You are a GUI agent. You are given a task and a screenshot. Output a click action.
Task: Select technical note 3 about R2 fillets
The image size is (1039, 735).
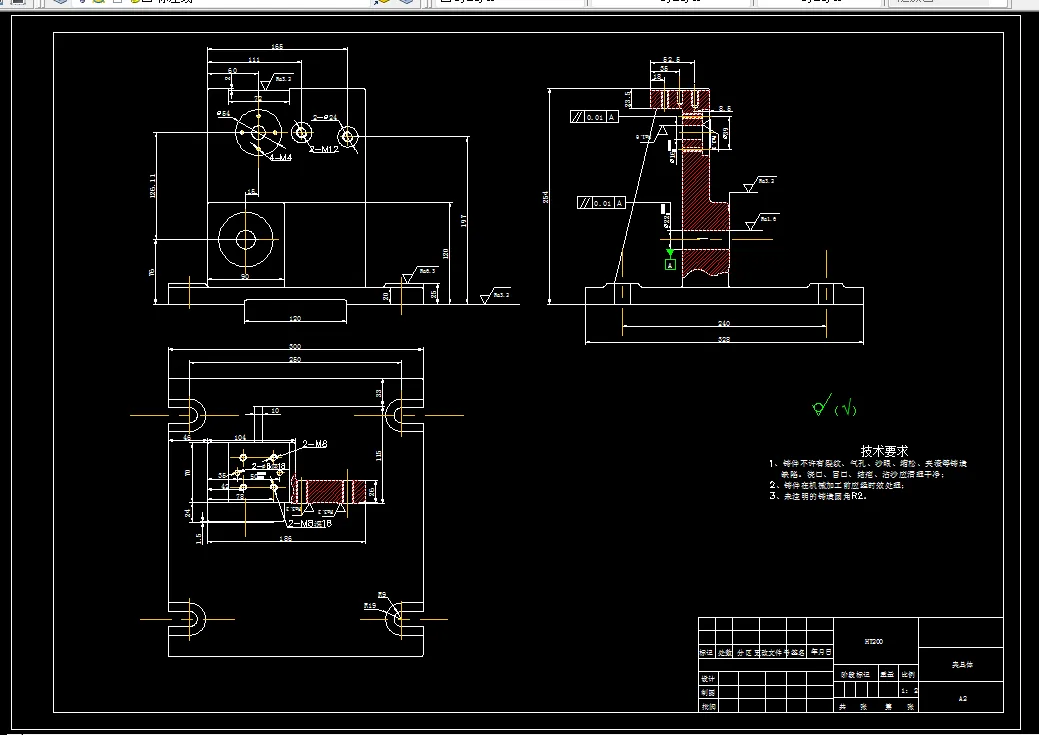pyautogui.click(x=818, y=496)
